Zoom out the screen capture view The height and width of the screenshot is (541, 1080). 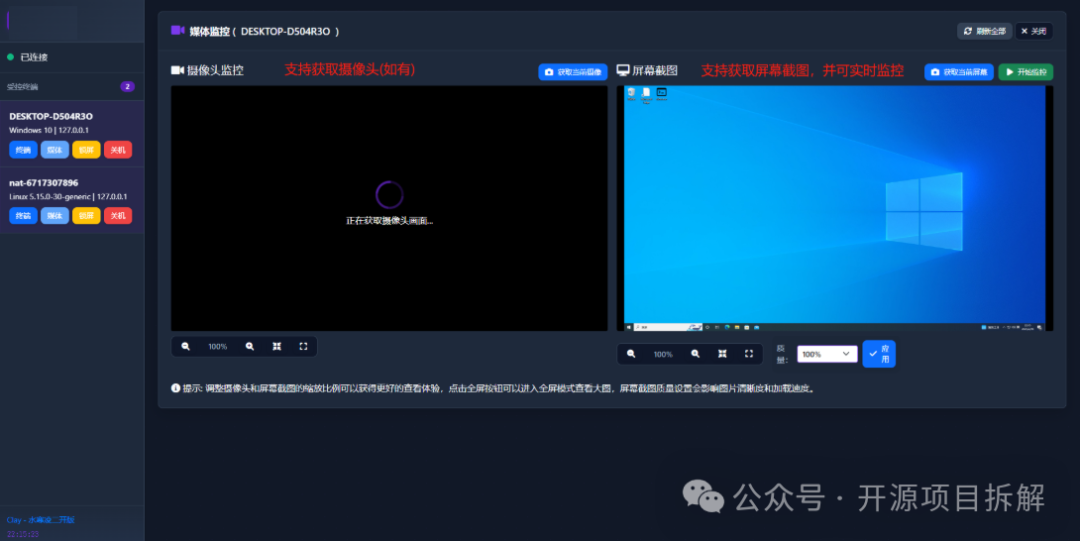point(631,354)
